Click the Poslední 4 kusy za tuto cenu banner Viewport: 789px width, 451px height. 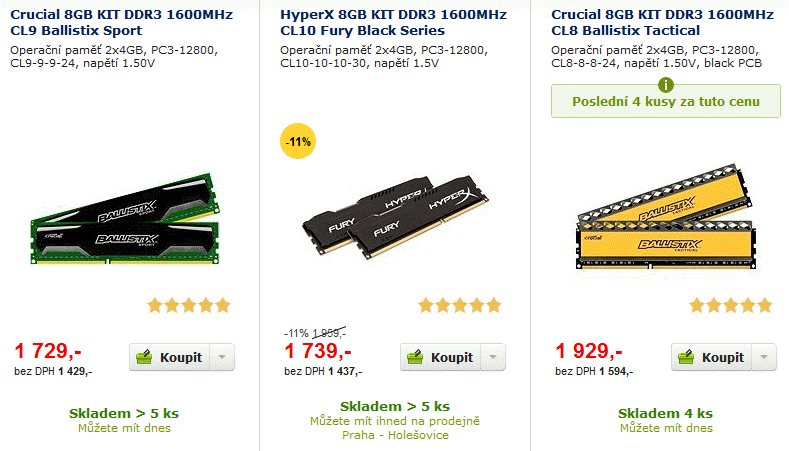pyautogui.click(x=666, y=102)
